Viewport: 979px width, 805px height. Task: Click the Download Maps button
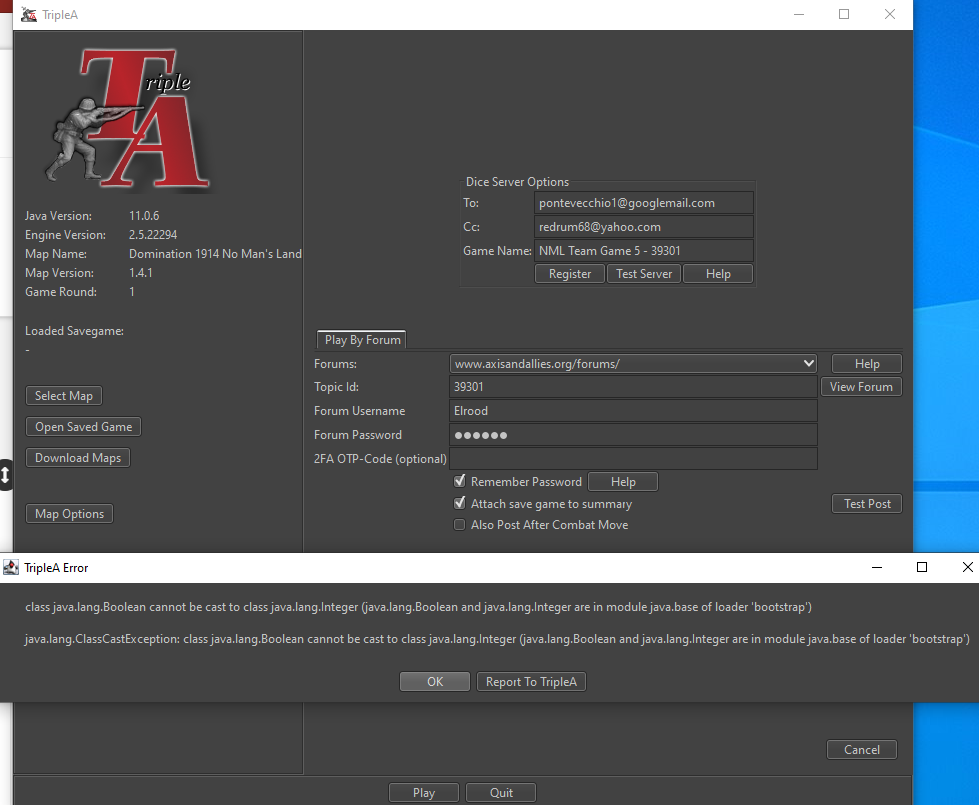[x=77, y=458]
